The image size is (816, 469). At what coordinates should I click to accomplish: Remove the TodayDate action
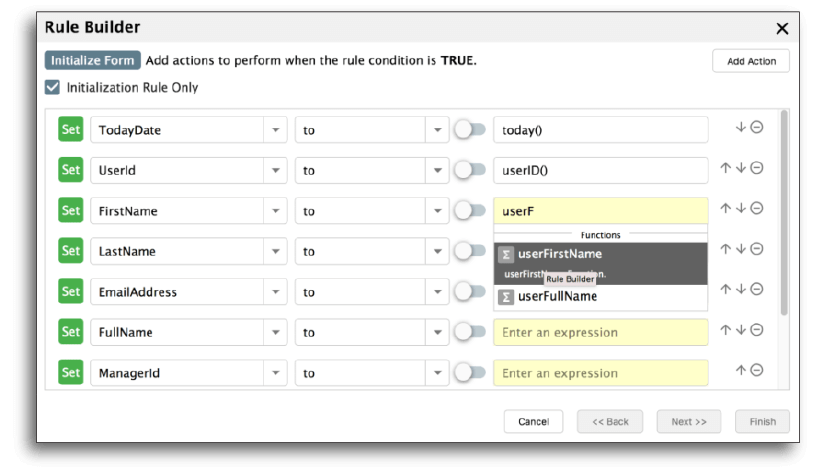pos(757,127)
